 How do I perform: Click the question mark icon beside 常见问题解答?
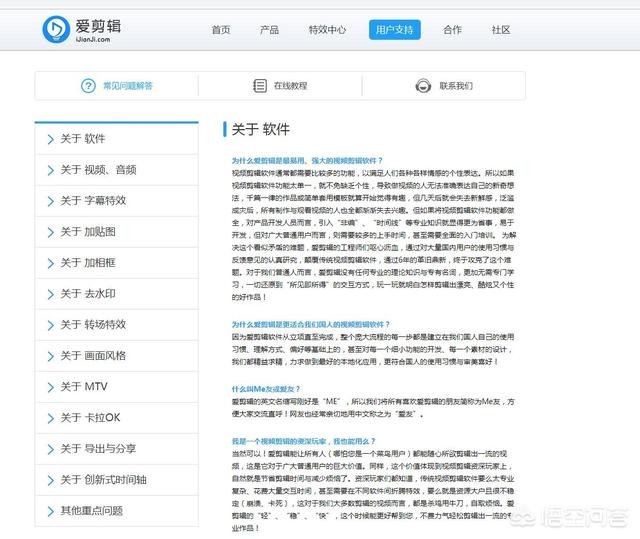click(85, 86)
